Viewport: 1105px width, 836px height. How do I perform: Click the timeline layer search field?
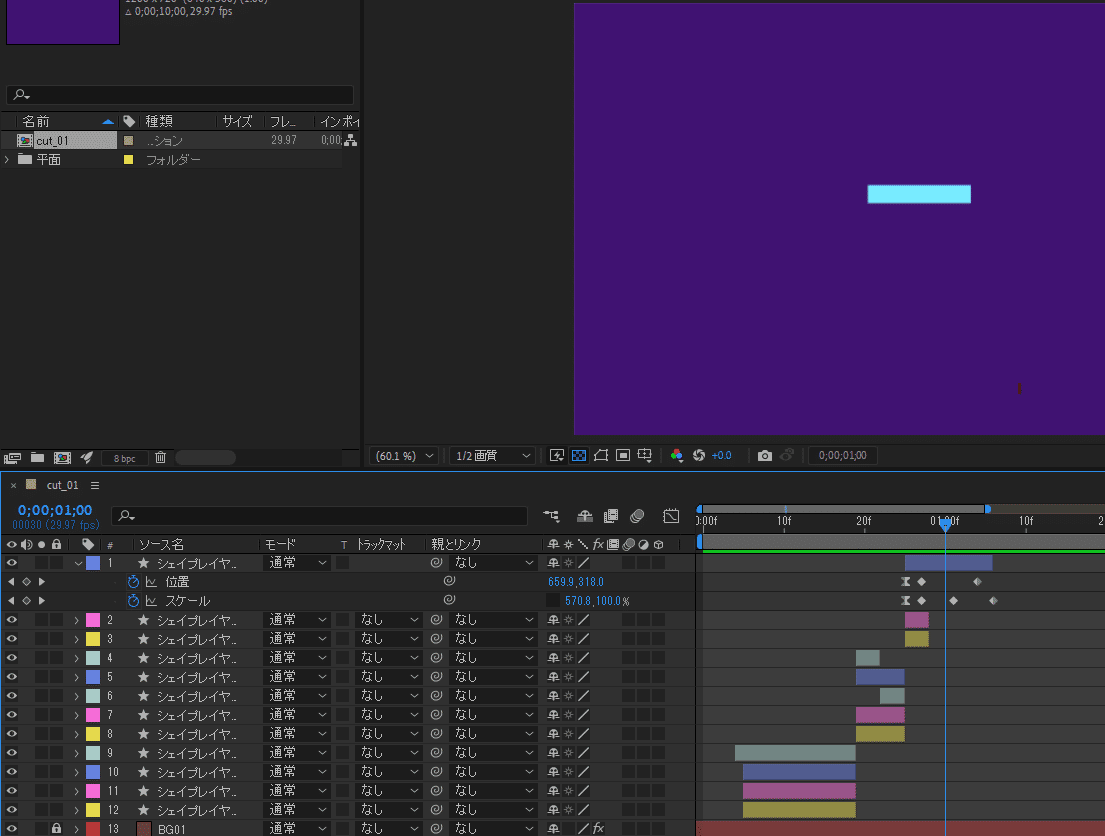click(x=320, y=516)
